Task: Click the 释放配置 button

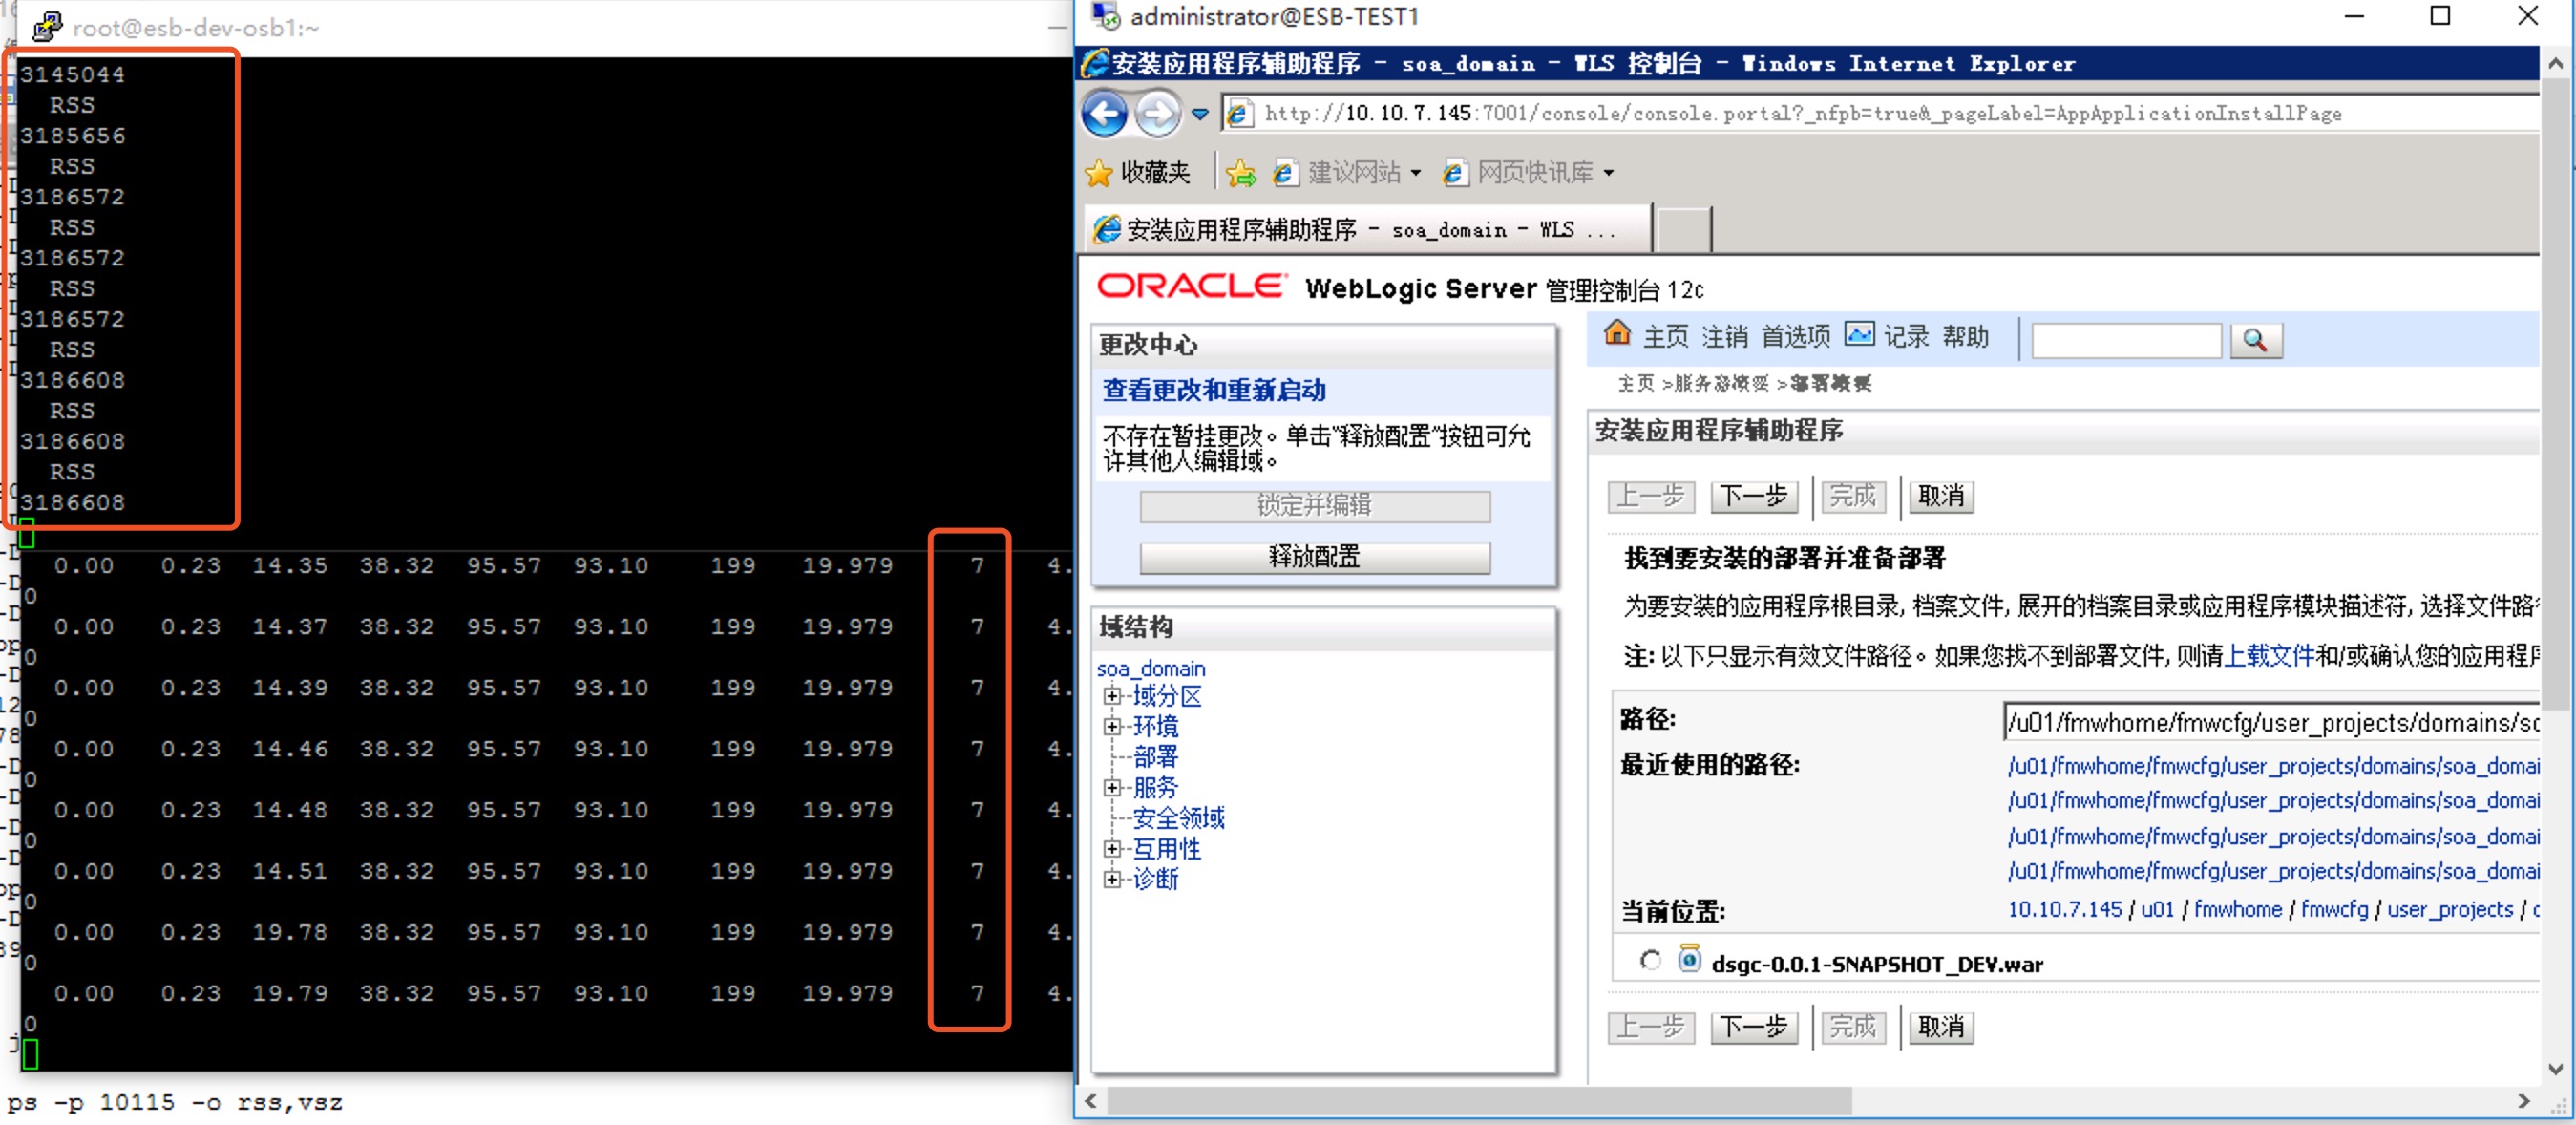Action: 1314,557
